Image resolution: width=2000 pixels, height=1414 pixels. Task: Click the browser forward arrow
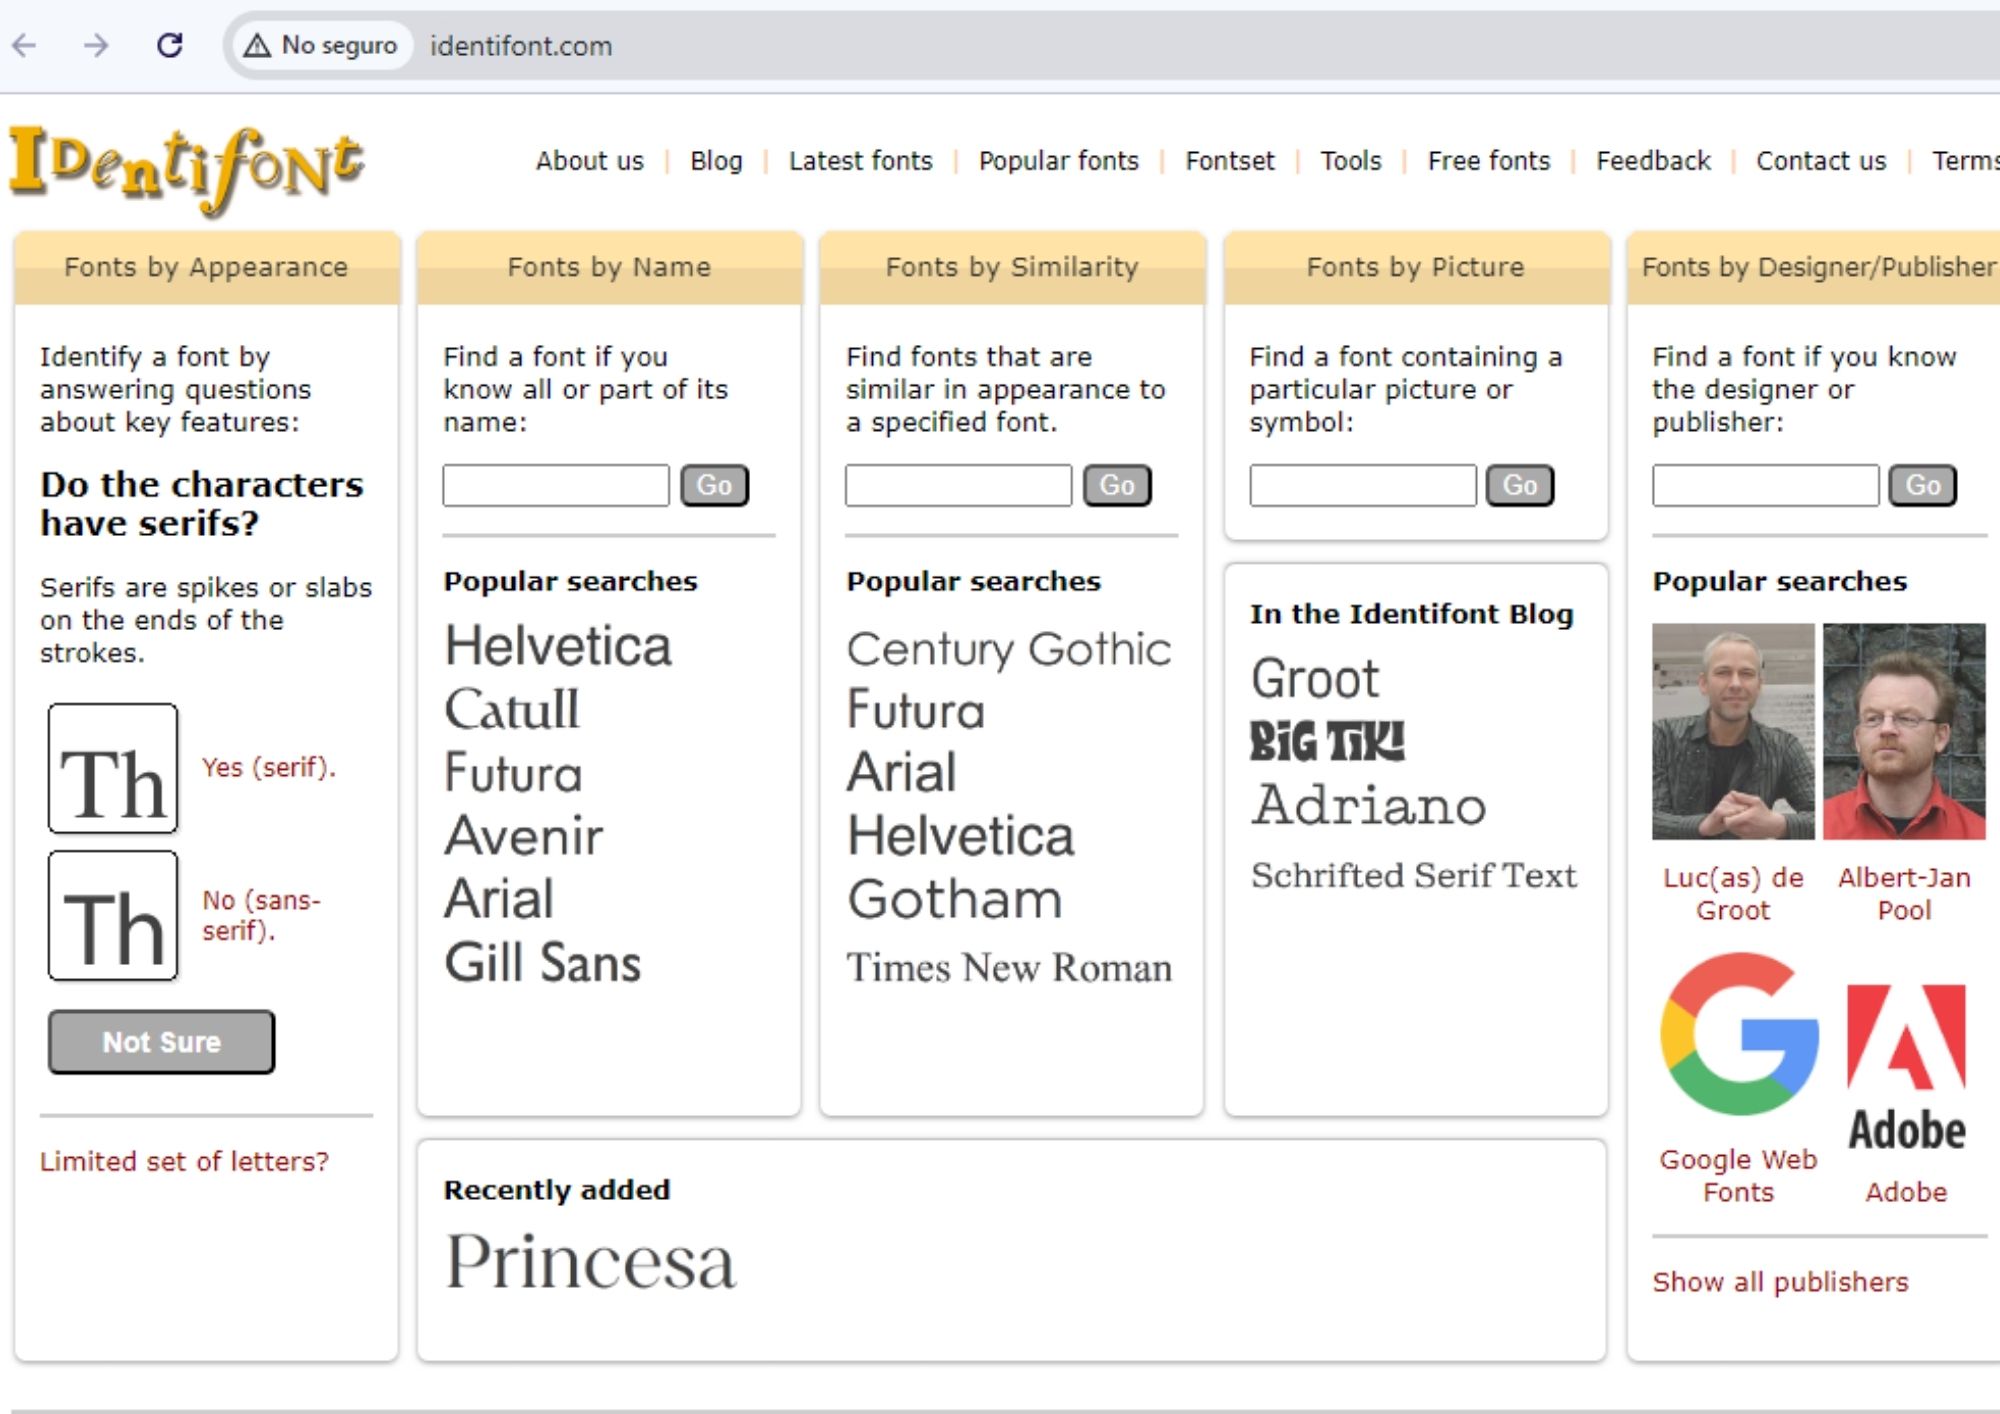click(96, 45)
